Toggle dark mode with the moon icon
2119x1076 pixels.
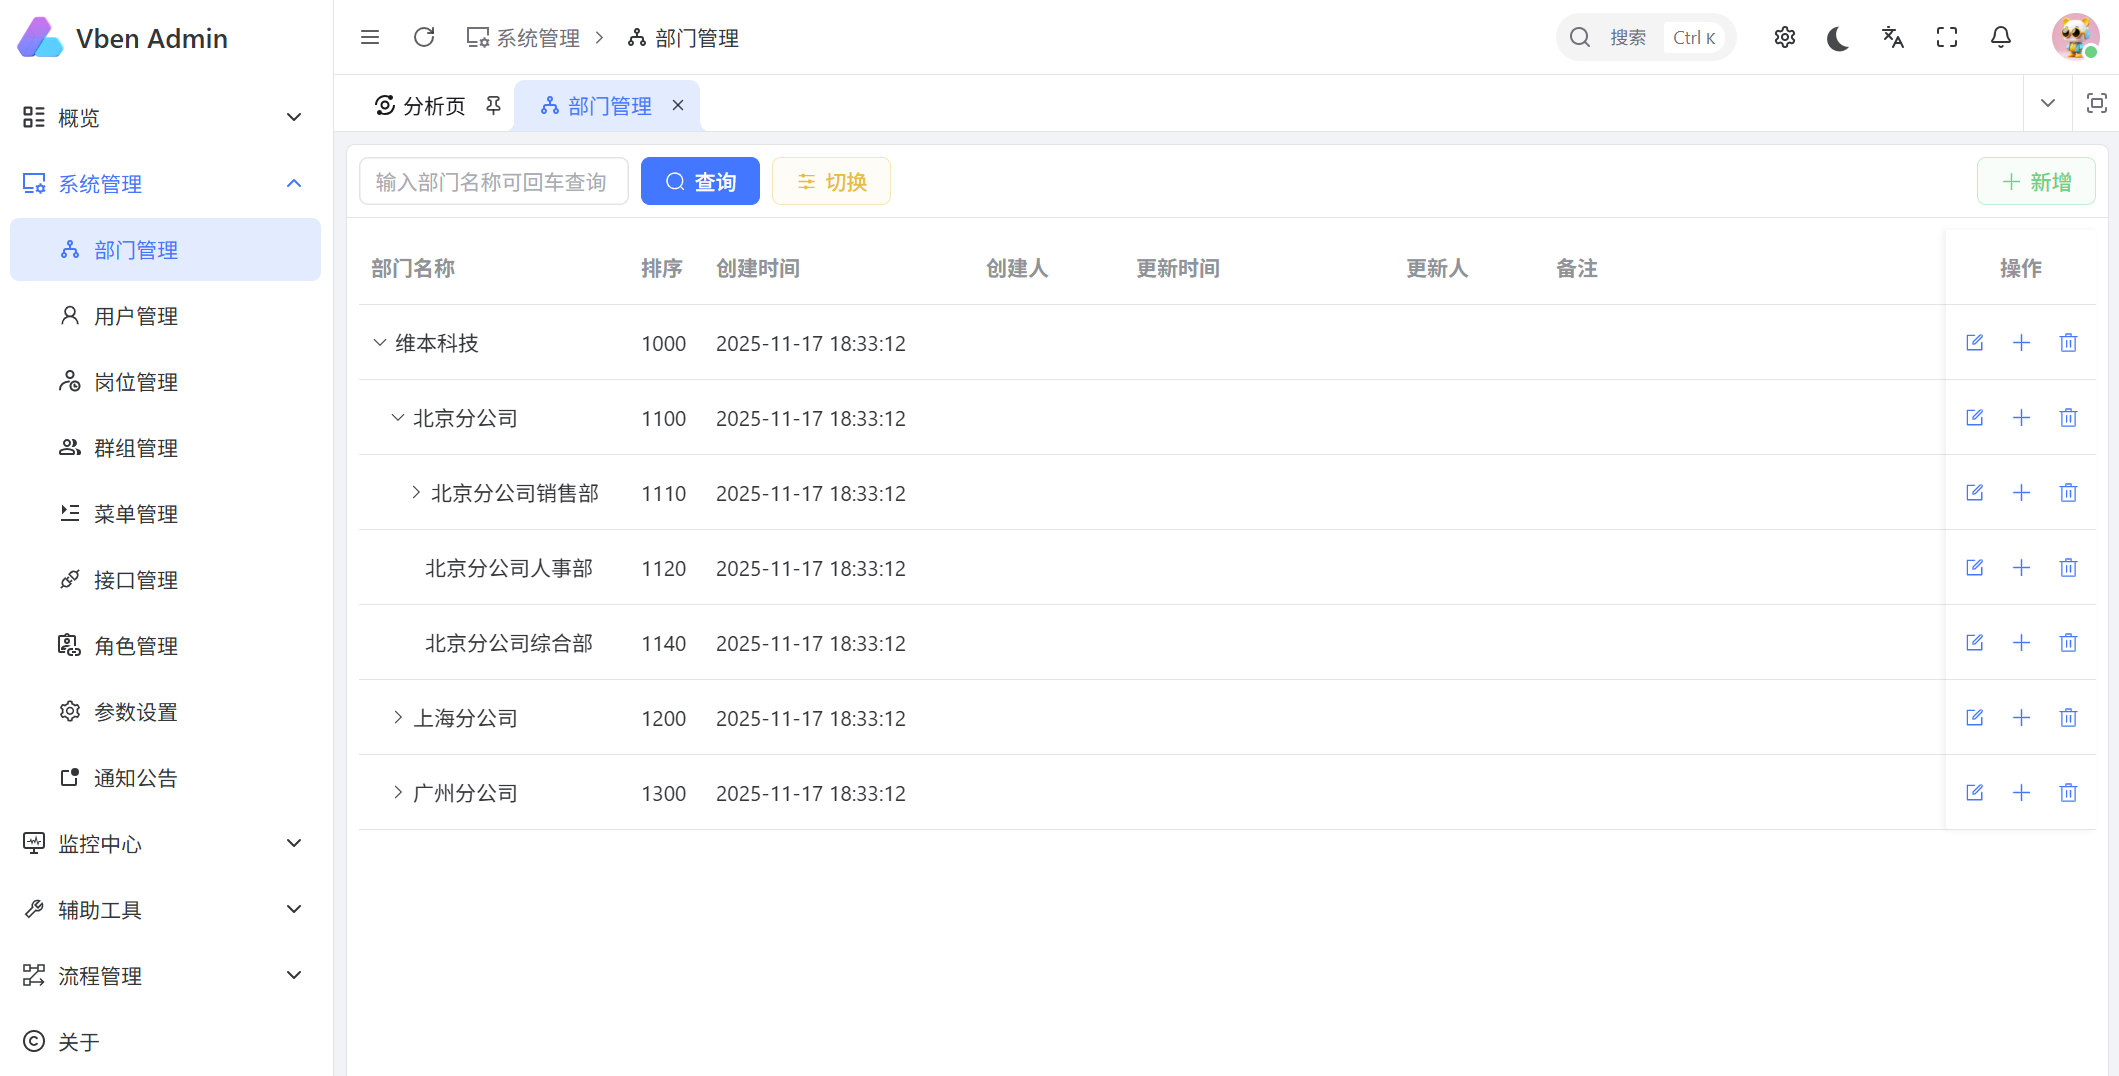coord(1838,38)
